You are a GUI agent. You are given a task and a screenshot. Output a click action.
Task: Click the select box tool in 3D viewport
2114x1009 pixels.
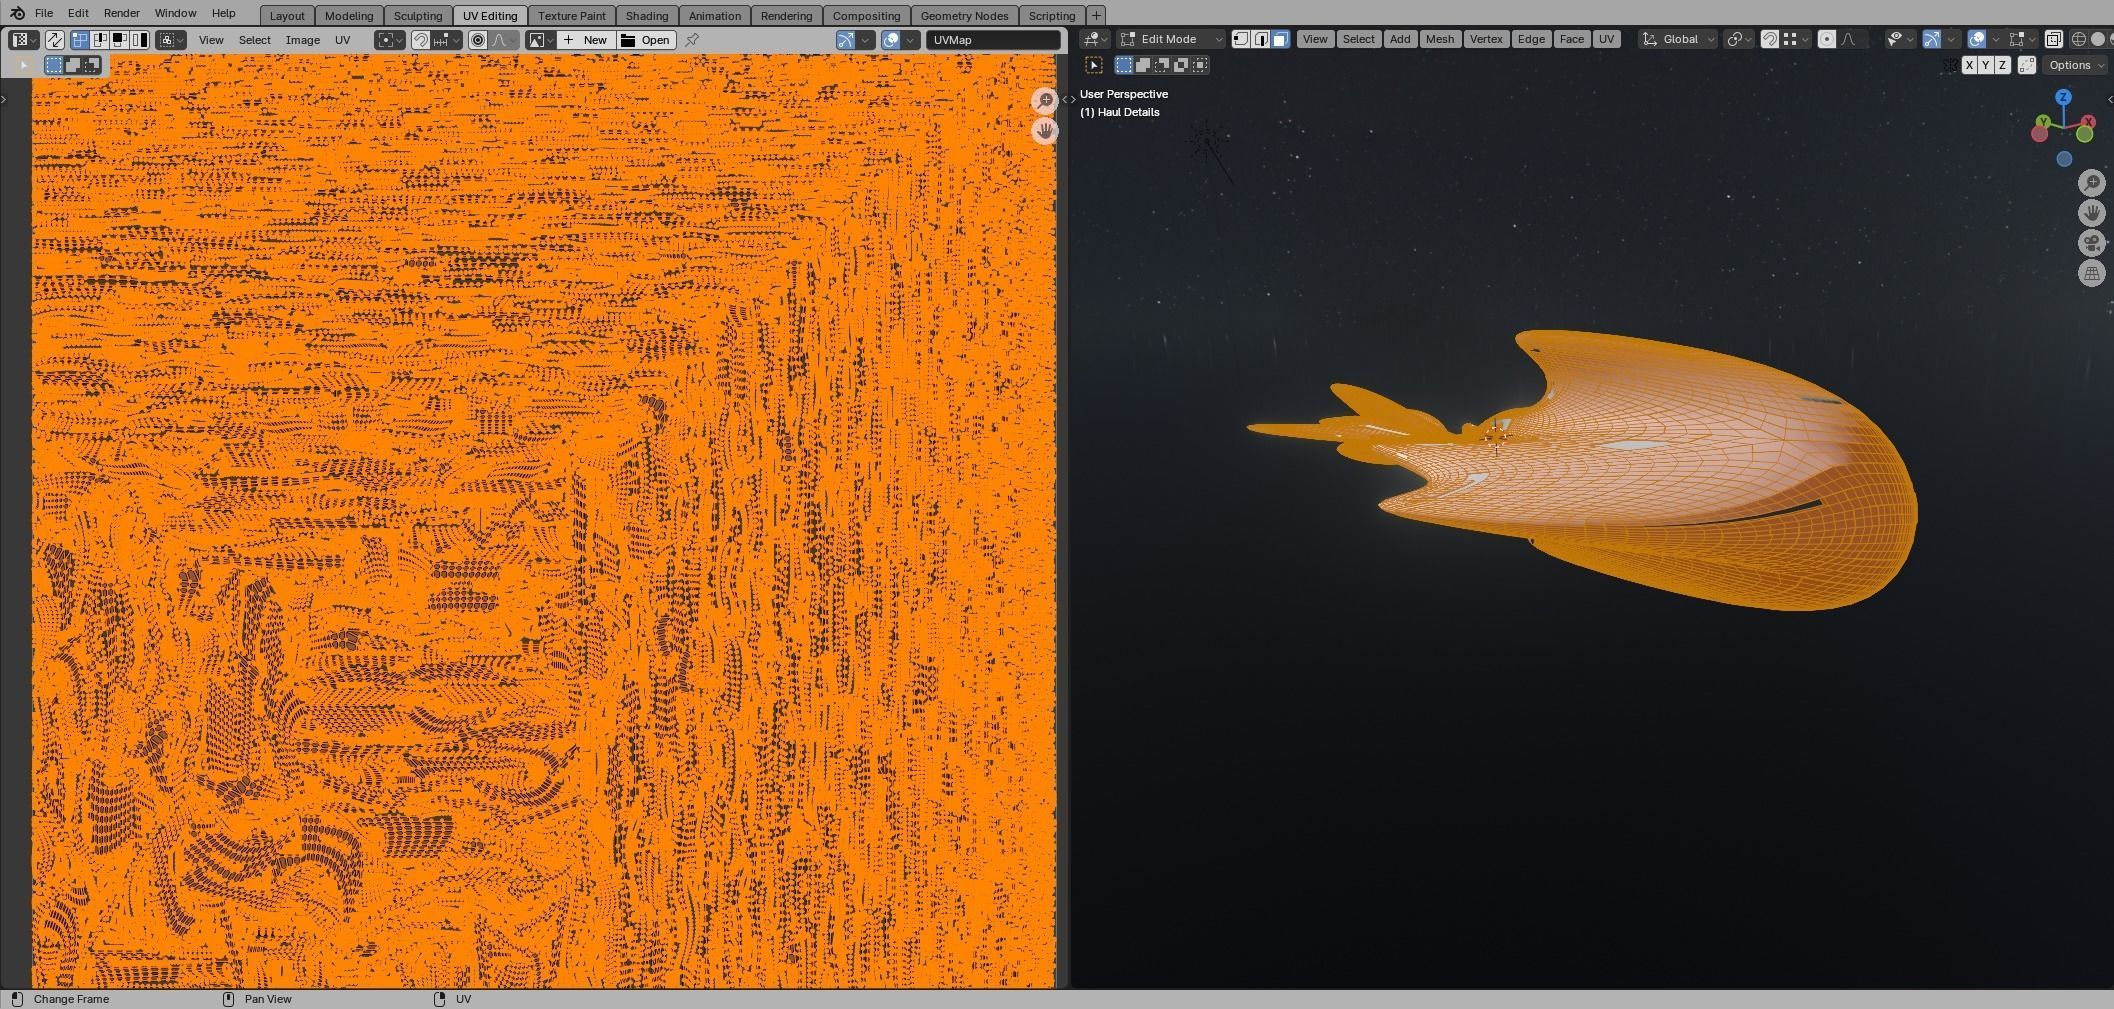[x=1094, y=65]
